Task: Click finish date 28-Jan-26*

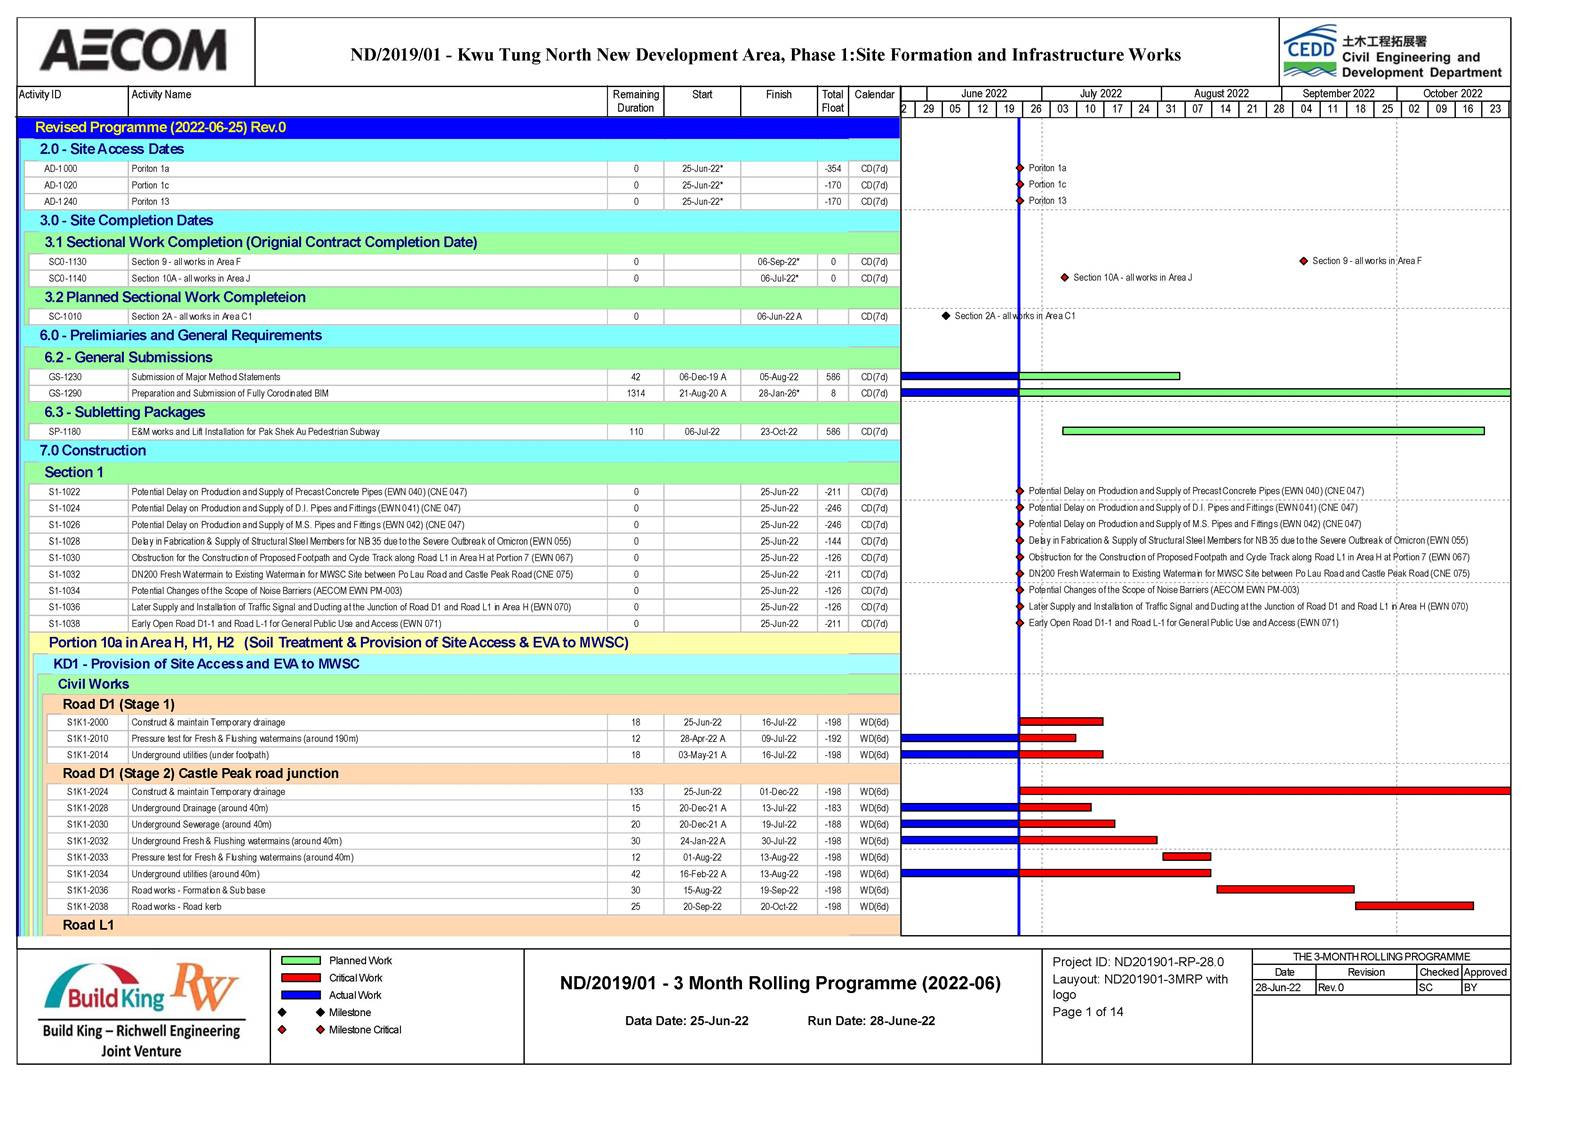Action: coord(779,394)
